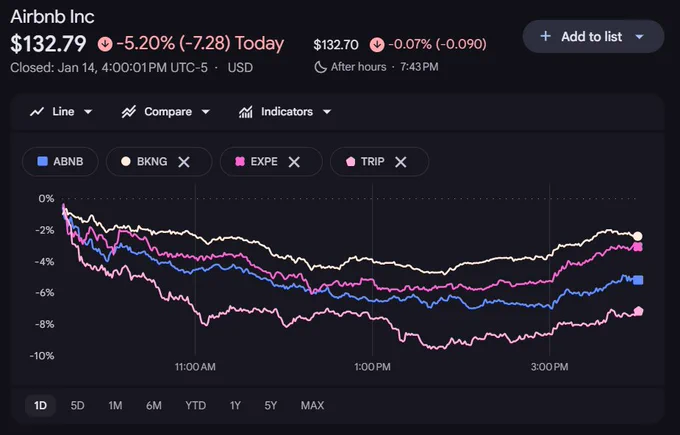Expand the Line chart type dropdown arrow
This screenshot has height=435, width=680.
(88, 112)
